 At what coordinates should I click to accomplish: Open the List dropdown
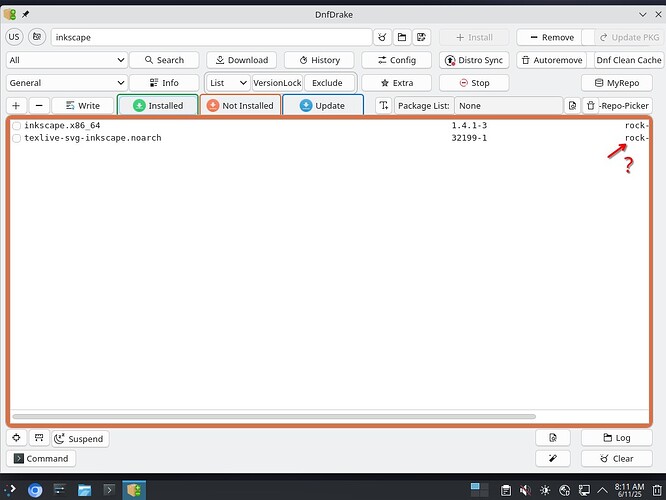click(228, 83)
